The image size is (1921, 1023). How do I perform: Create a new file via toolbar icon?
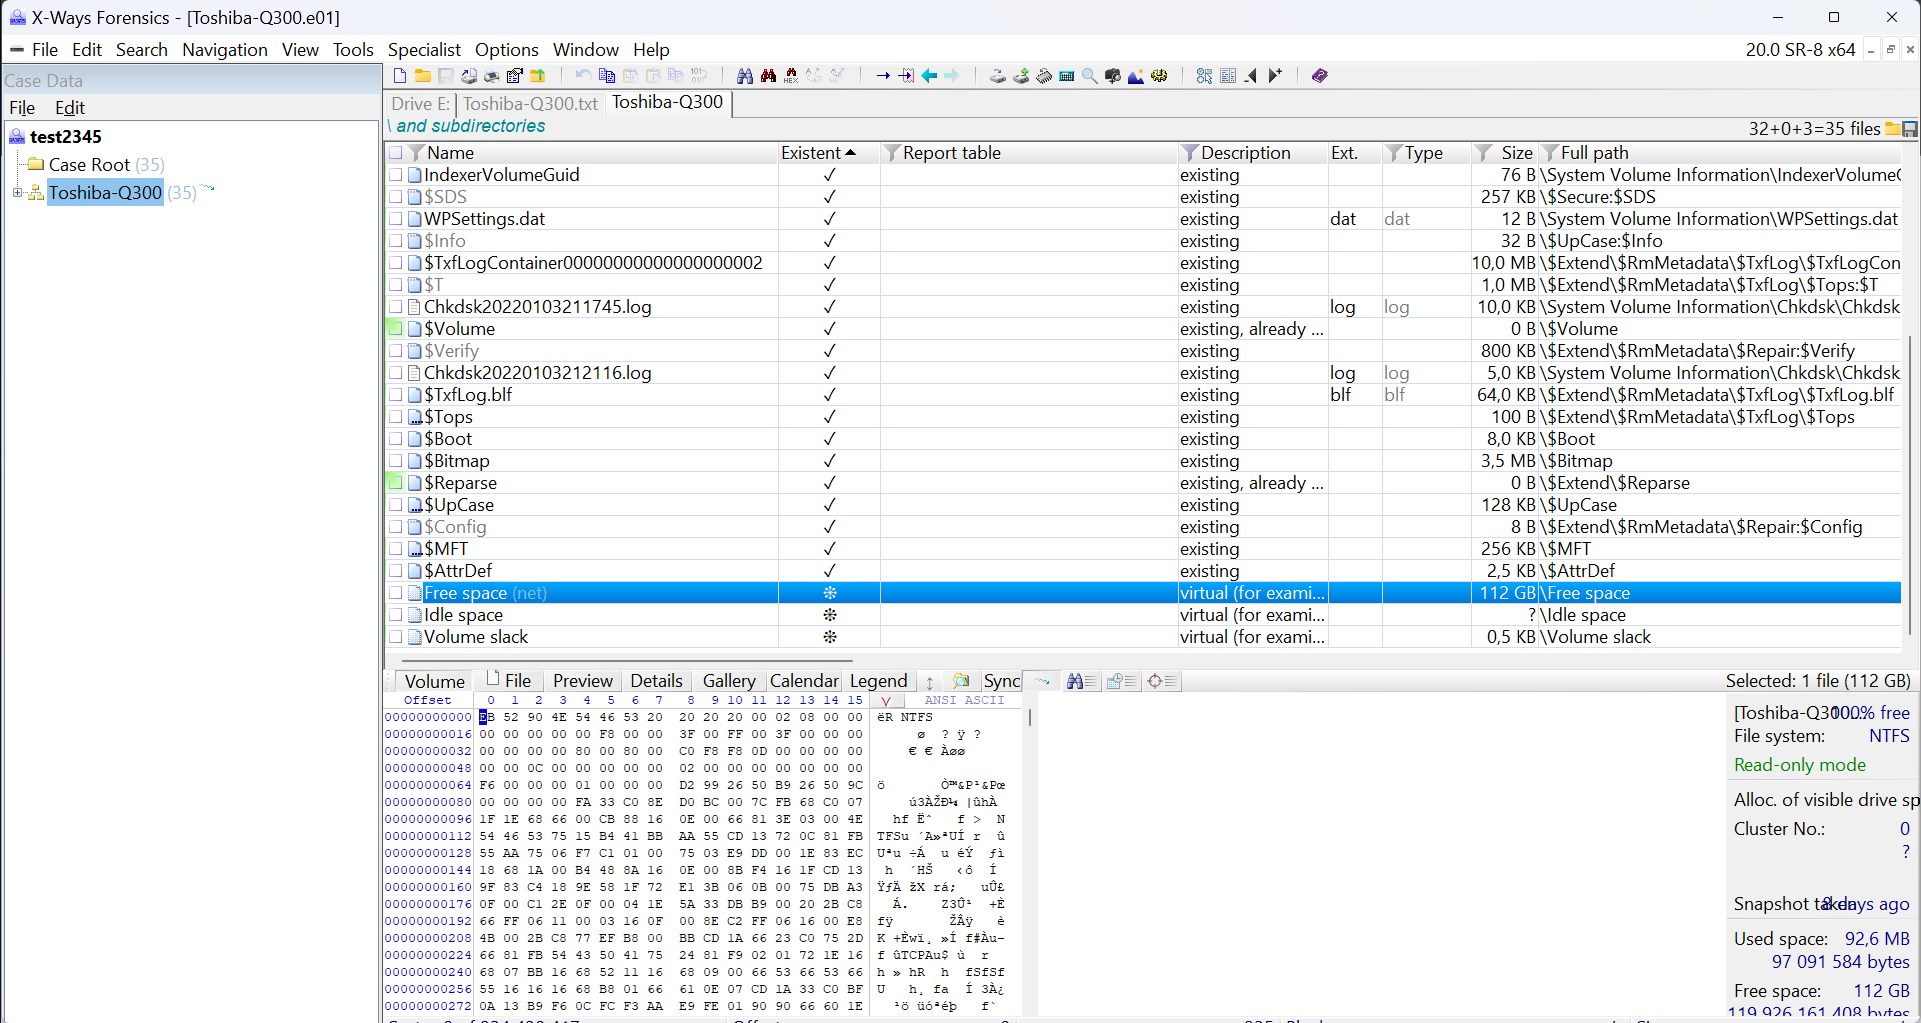(x=400, y=76)
